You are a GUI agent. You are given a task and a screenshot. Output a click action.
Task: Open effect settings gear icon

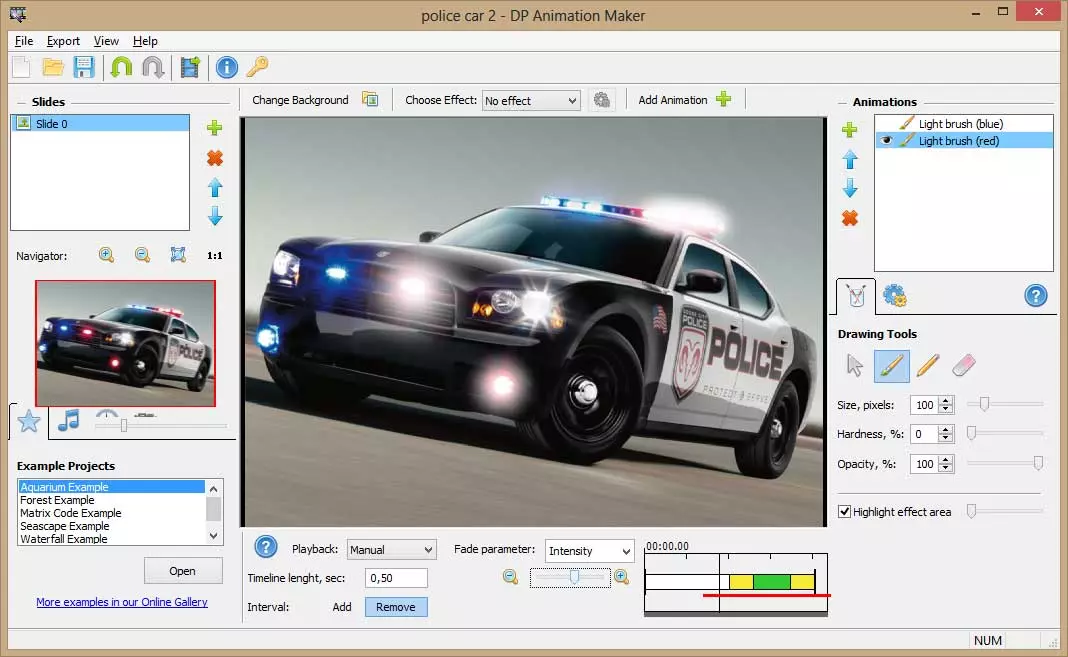point(601,100)
